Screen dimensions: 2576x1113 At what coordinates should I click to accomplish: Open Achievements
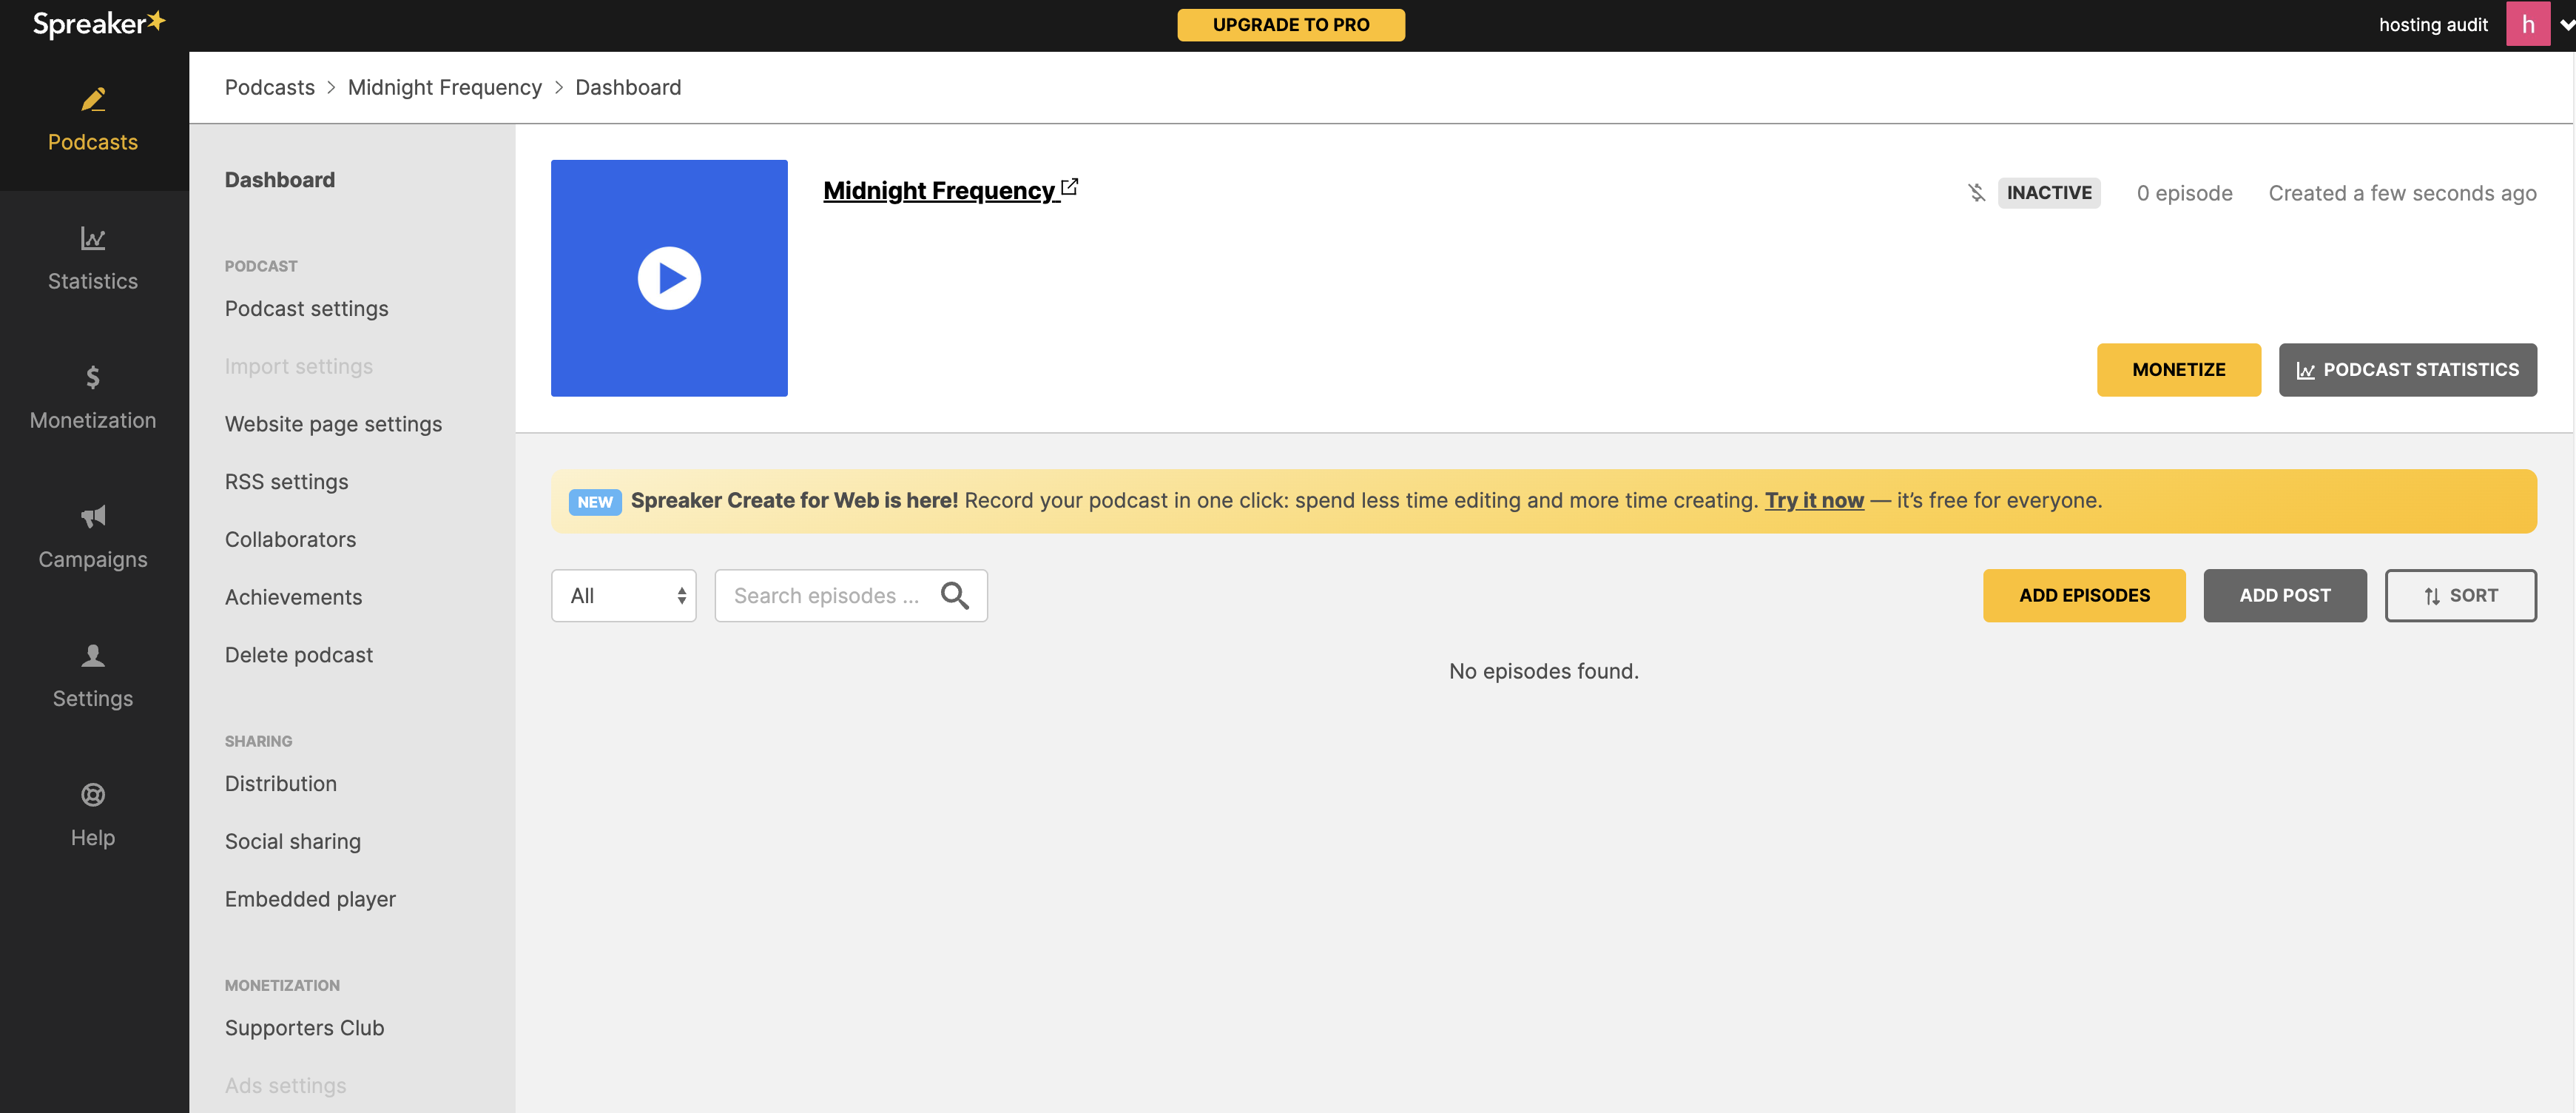[x=293, y=597]
